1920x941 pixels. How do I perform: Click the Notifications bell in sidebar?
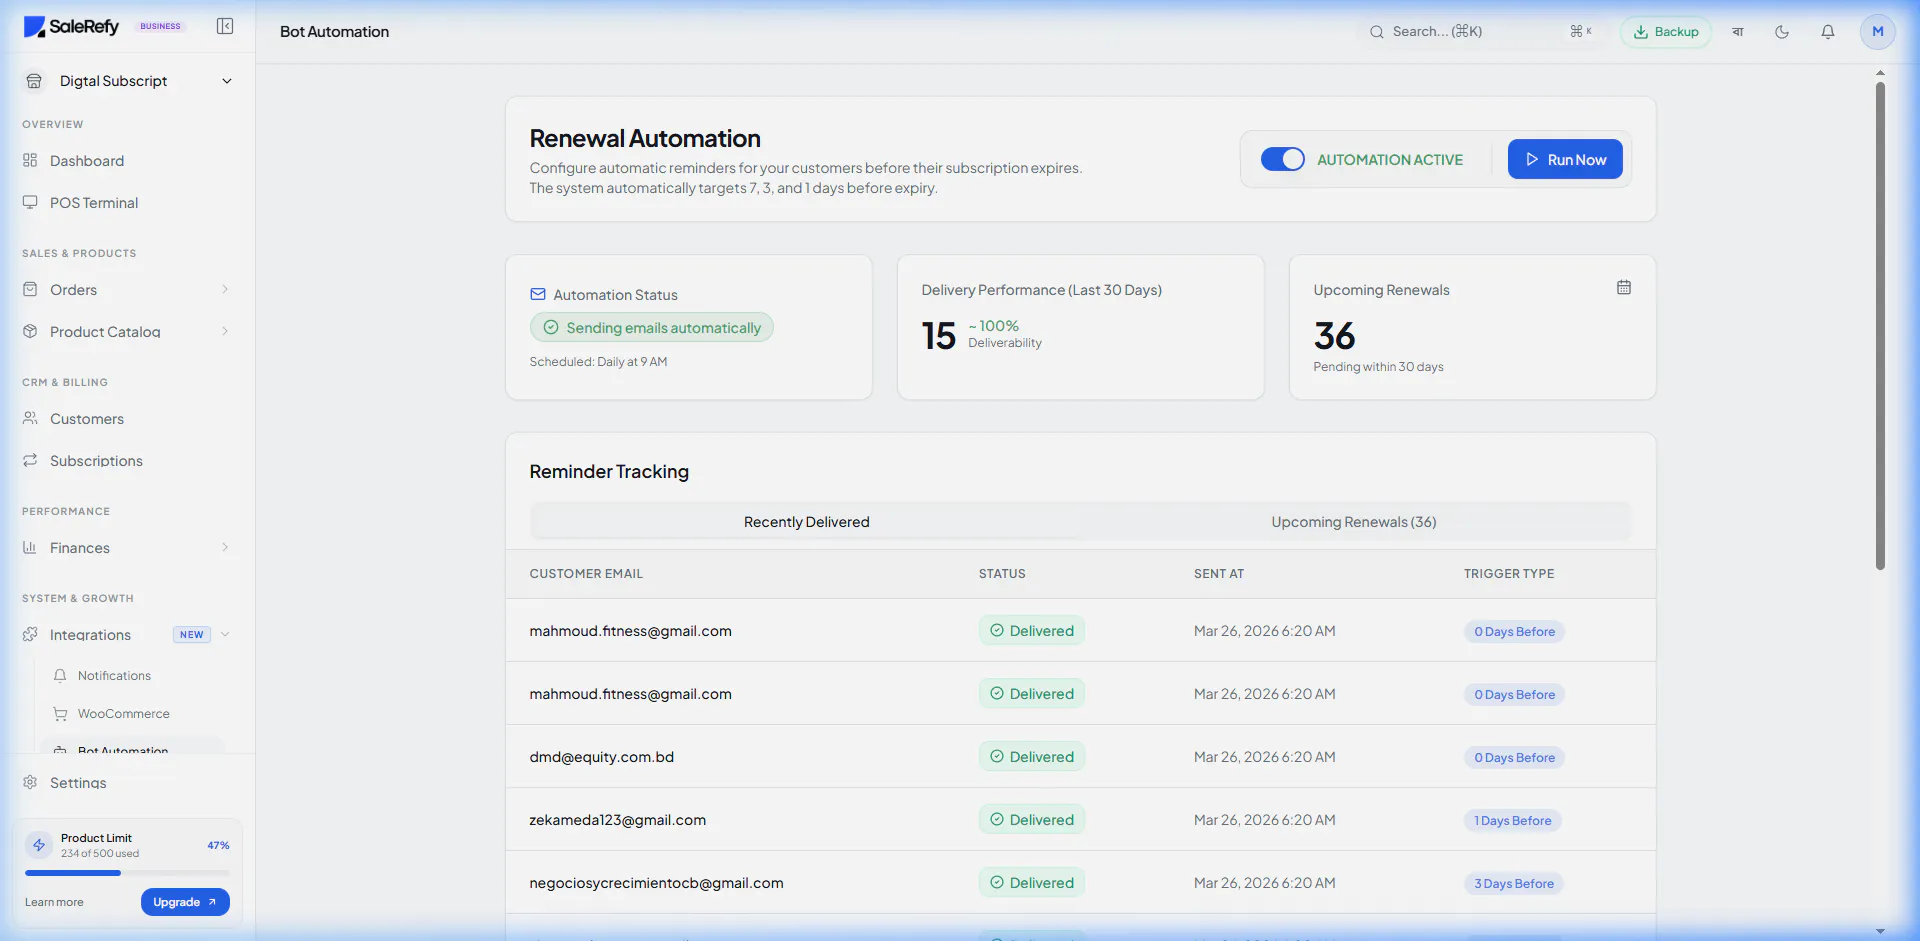(x=60, y=676)
